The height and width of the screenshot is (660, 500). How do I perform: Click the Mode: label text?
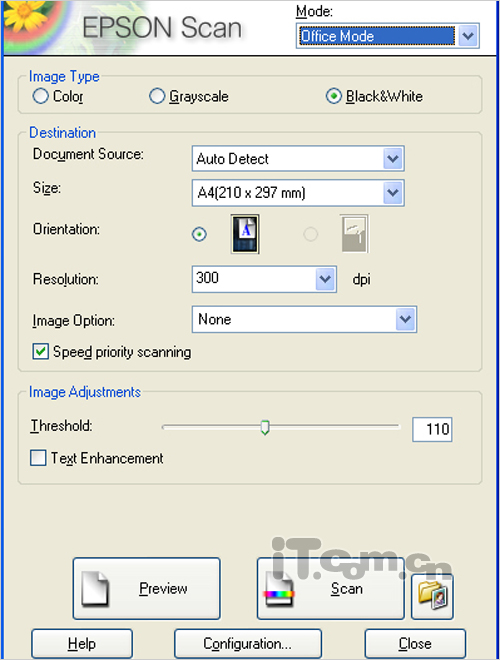314,11
